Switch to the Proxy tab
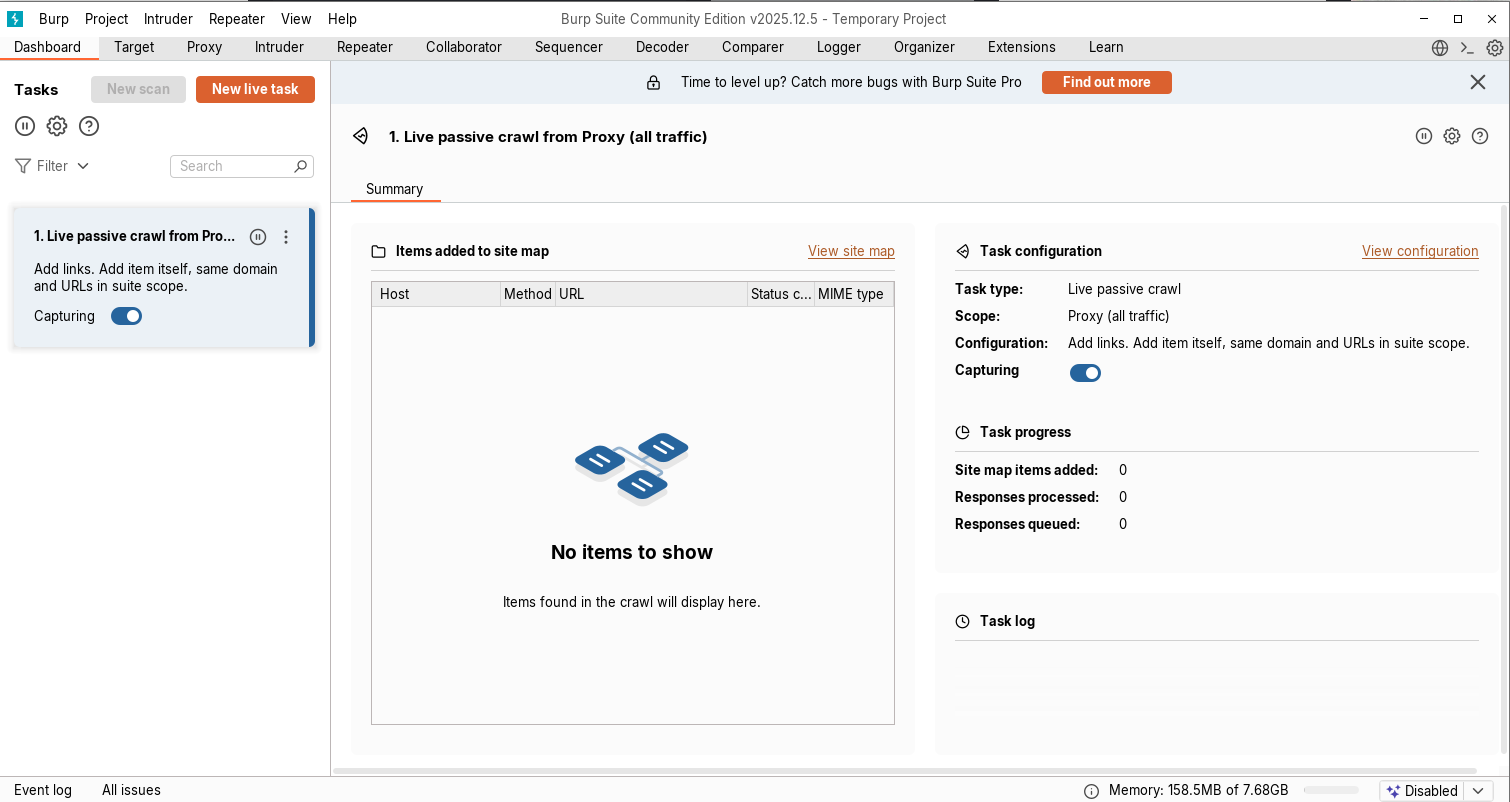 204,47
